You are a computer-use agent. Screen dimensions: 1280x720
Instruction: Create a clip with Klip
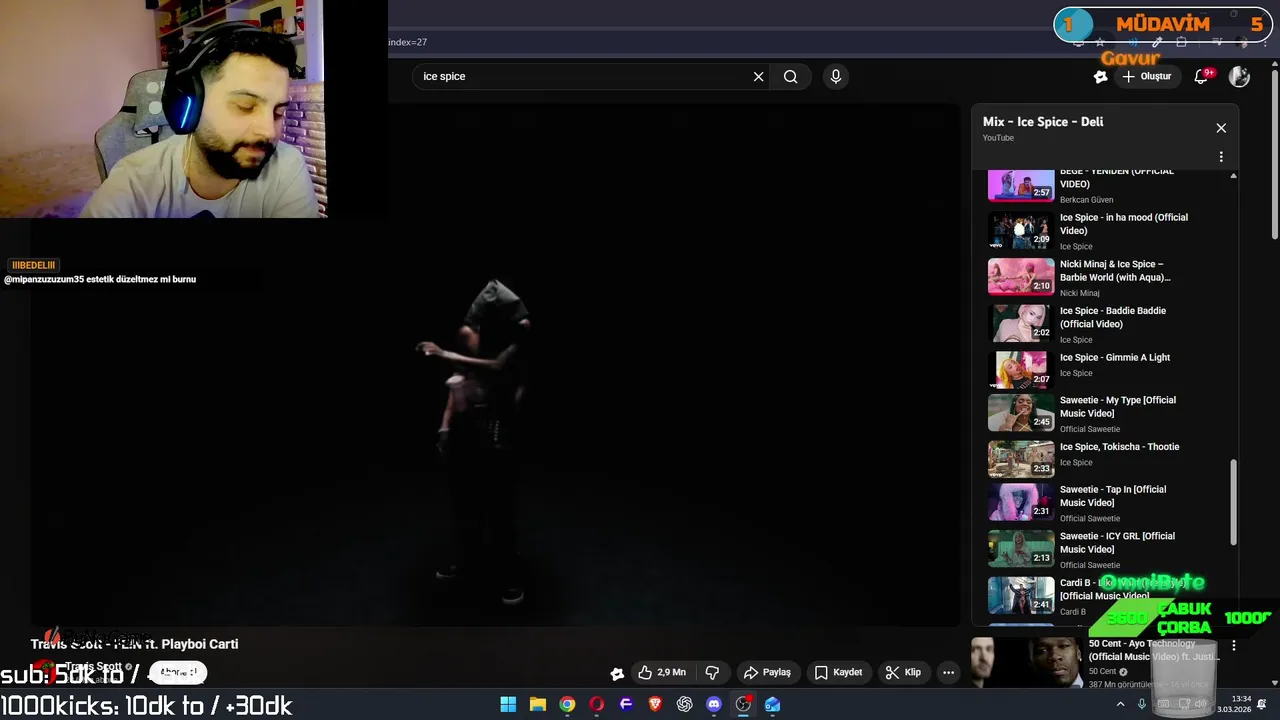coord(903,673)
